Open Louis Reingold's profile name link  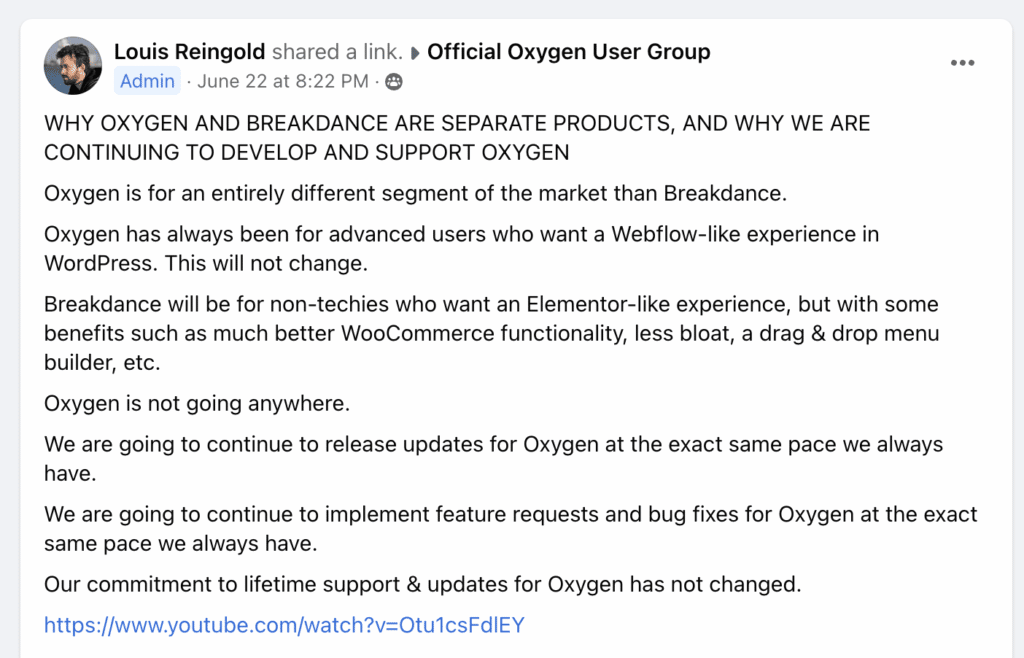tap(189, 52)
